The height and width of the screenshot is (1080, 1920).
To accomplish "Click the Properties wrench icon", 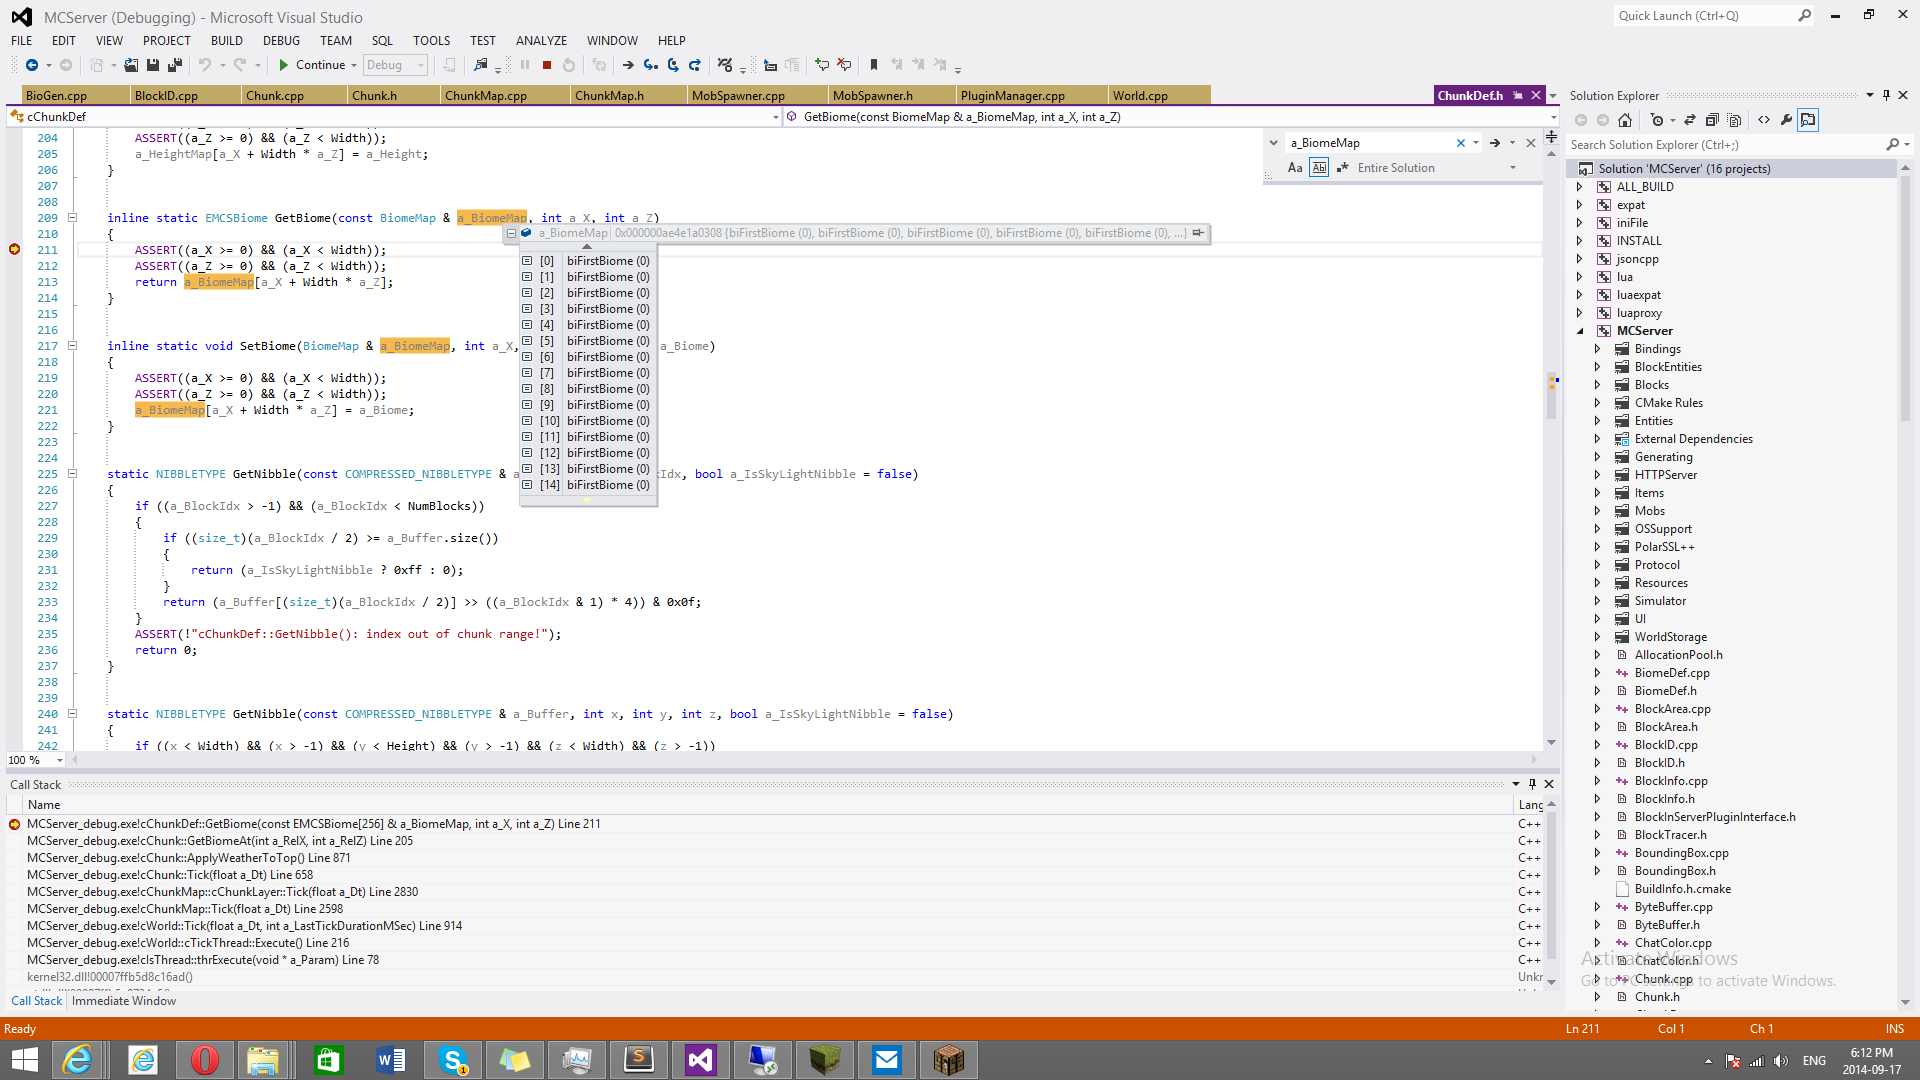I will 1786,120.
